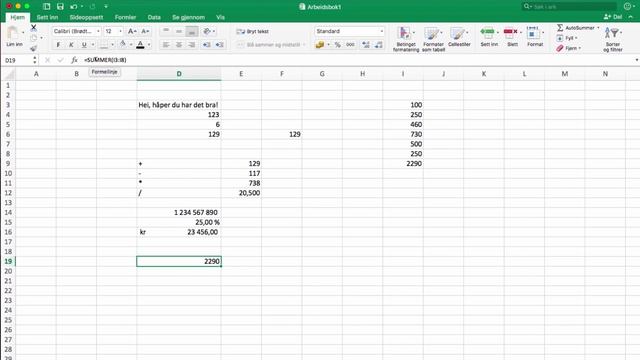Image resolution: width=640 pixels, height=360 pixels.
Task: Open the underline style dropdown arrow
Action: [93, 45]
